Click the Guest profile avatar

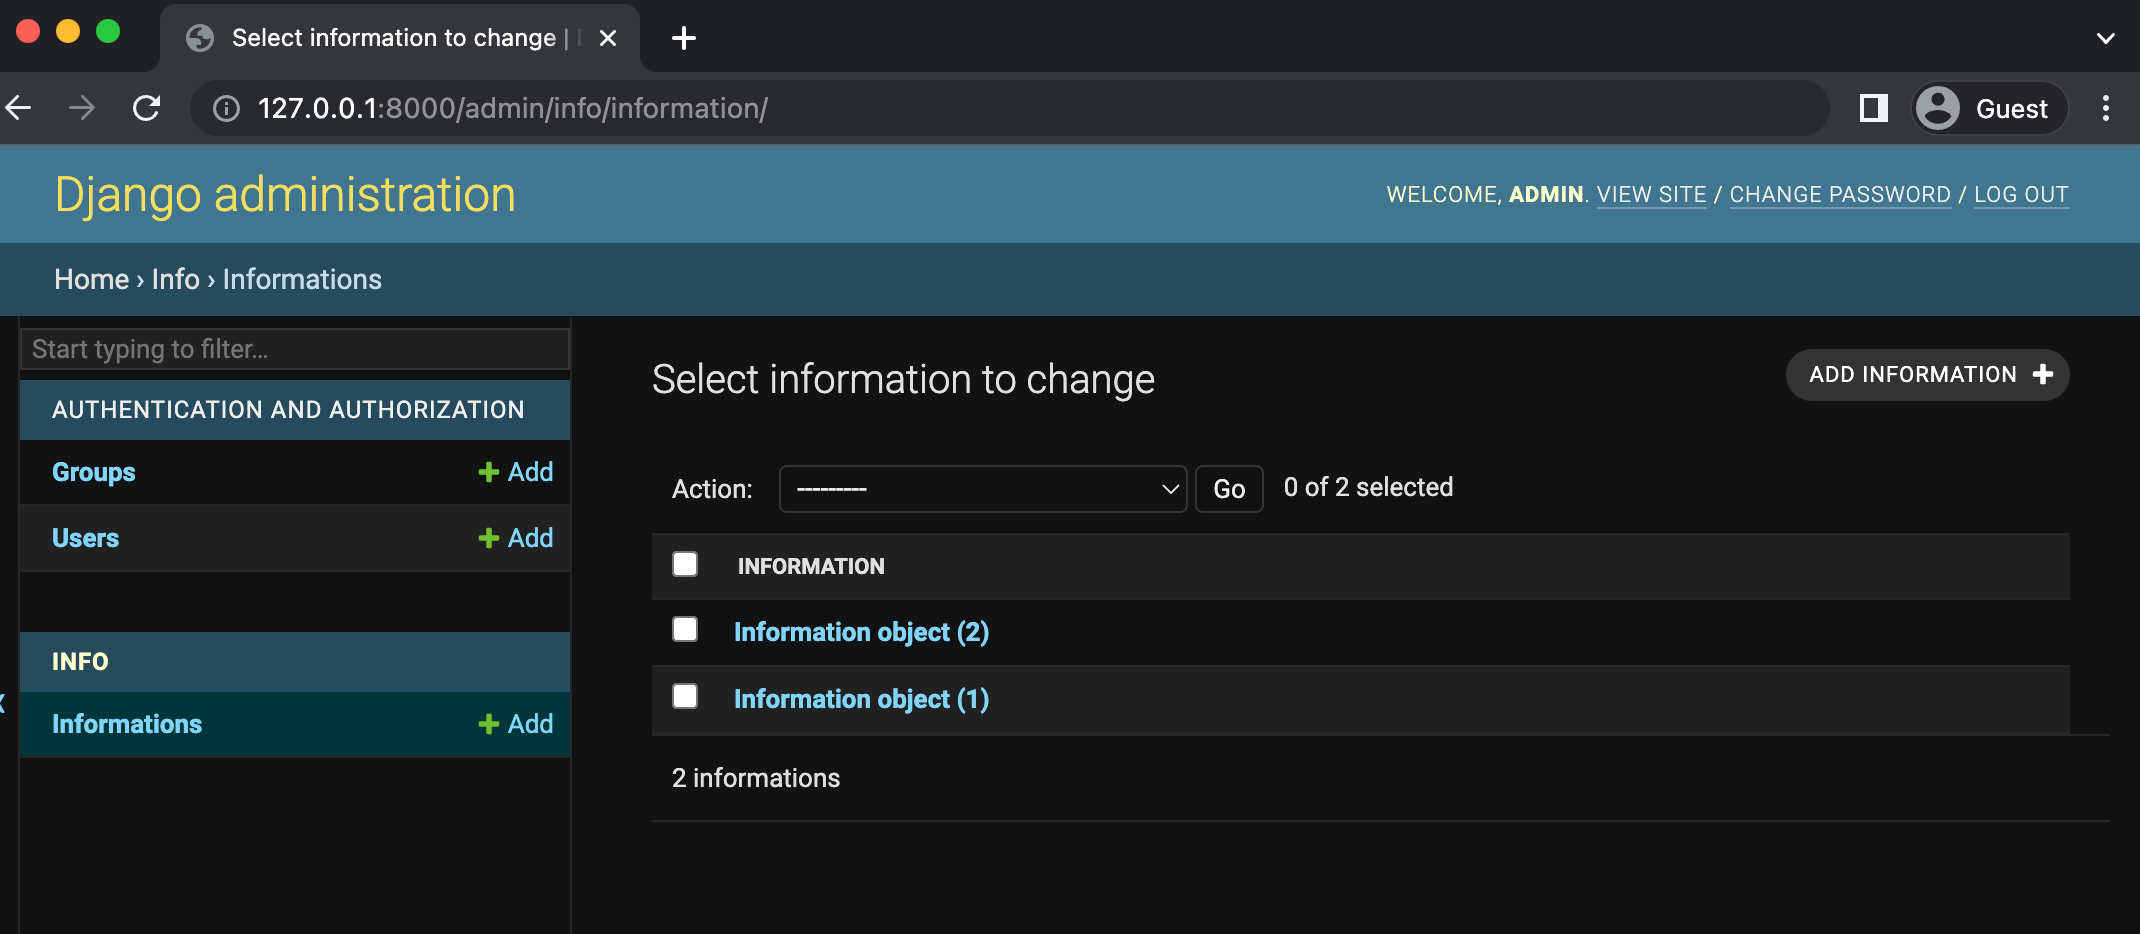tap(1937, 108)
